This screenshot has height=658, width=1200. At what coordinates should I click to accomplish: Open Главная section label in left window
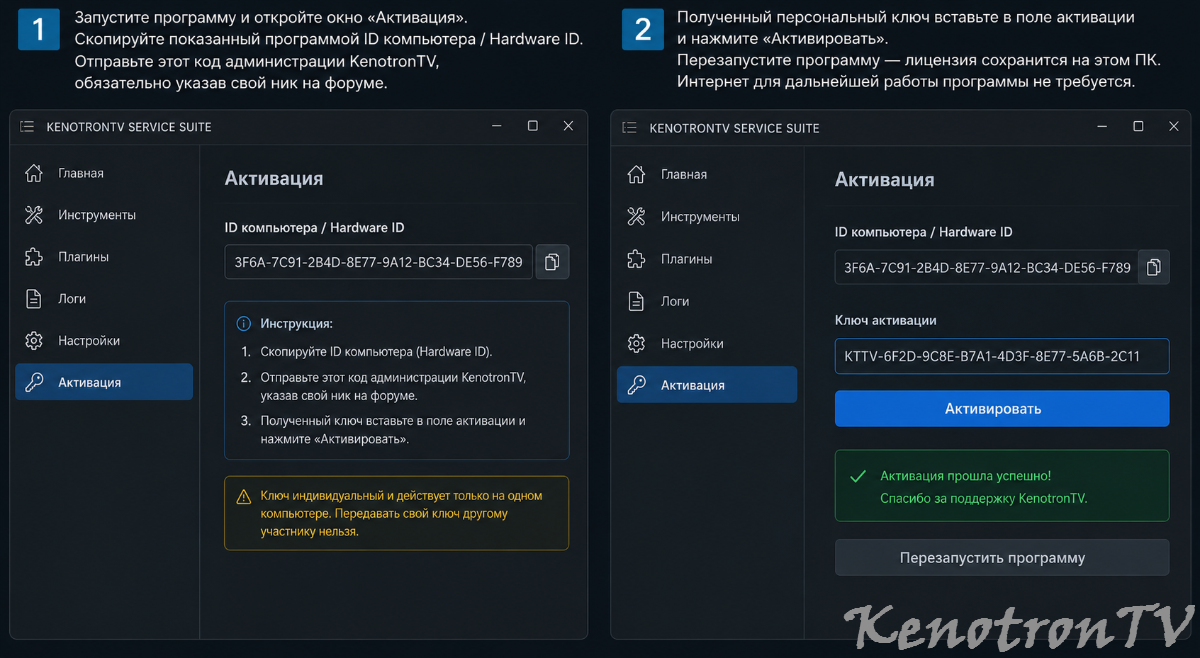[x=81, y=173]
